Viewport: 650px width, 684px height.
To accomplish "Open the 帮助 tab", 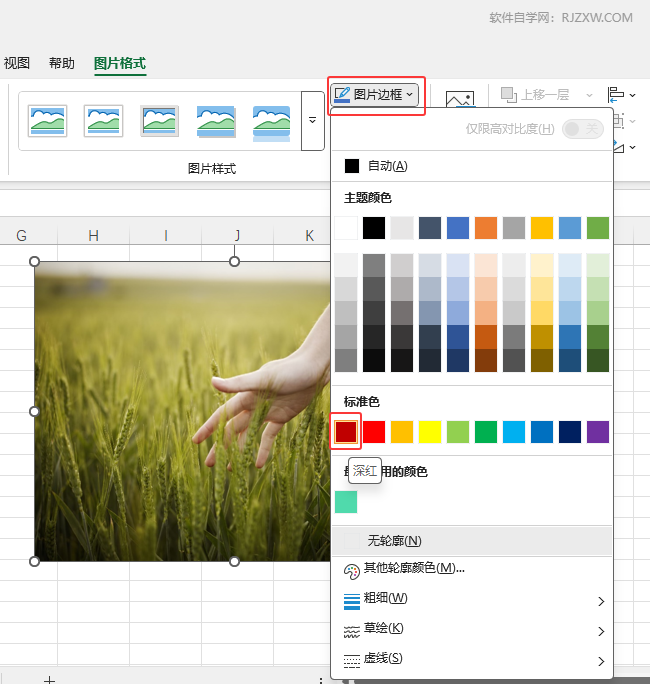I will (62, 63).
